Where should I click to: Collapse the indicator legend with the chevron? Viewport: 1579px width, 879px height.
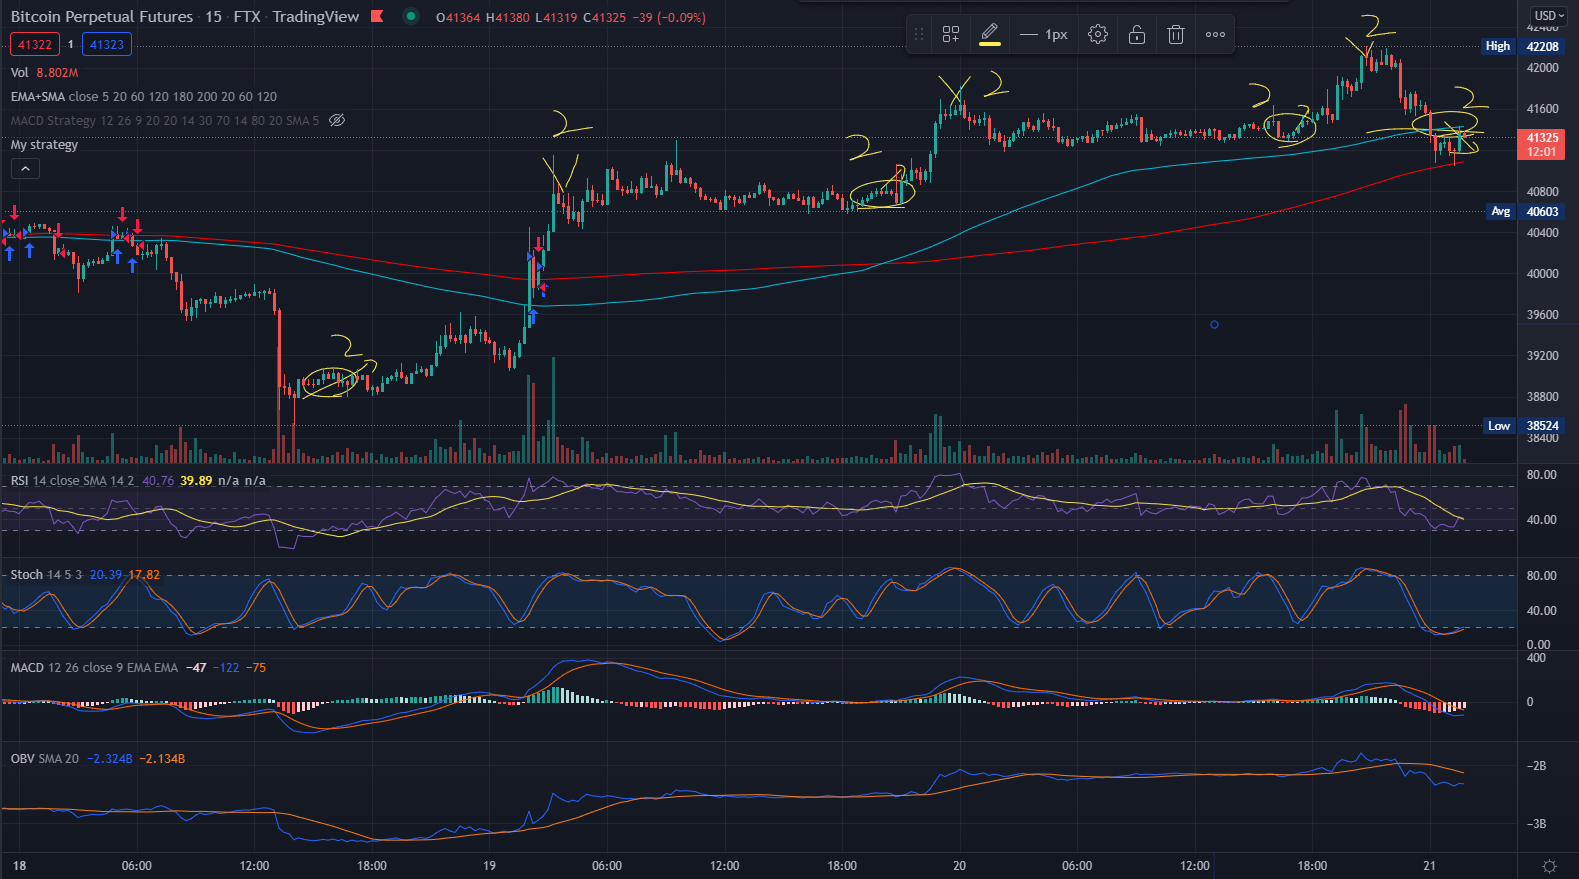coord(25,169)
